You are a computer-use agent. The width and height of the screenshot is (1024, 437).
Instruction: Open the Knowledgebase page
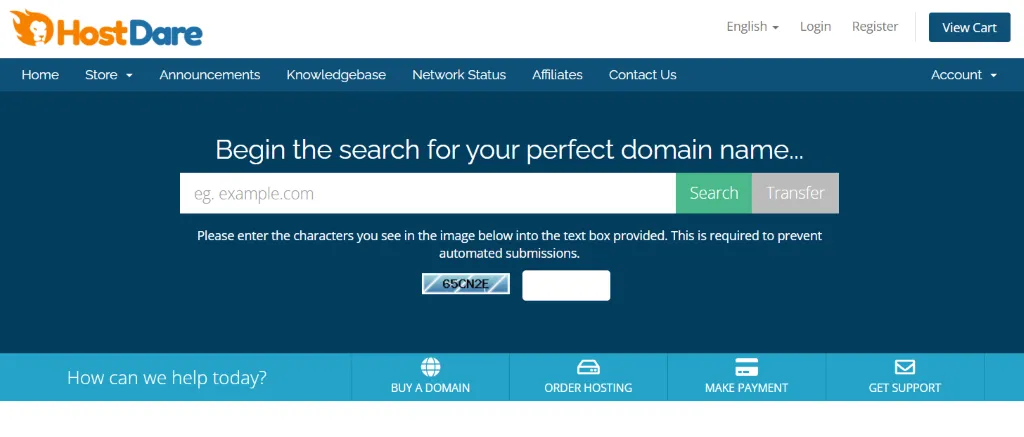click(336, 75)
